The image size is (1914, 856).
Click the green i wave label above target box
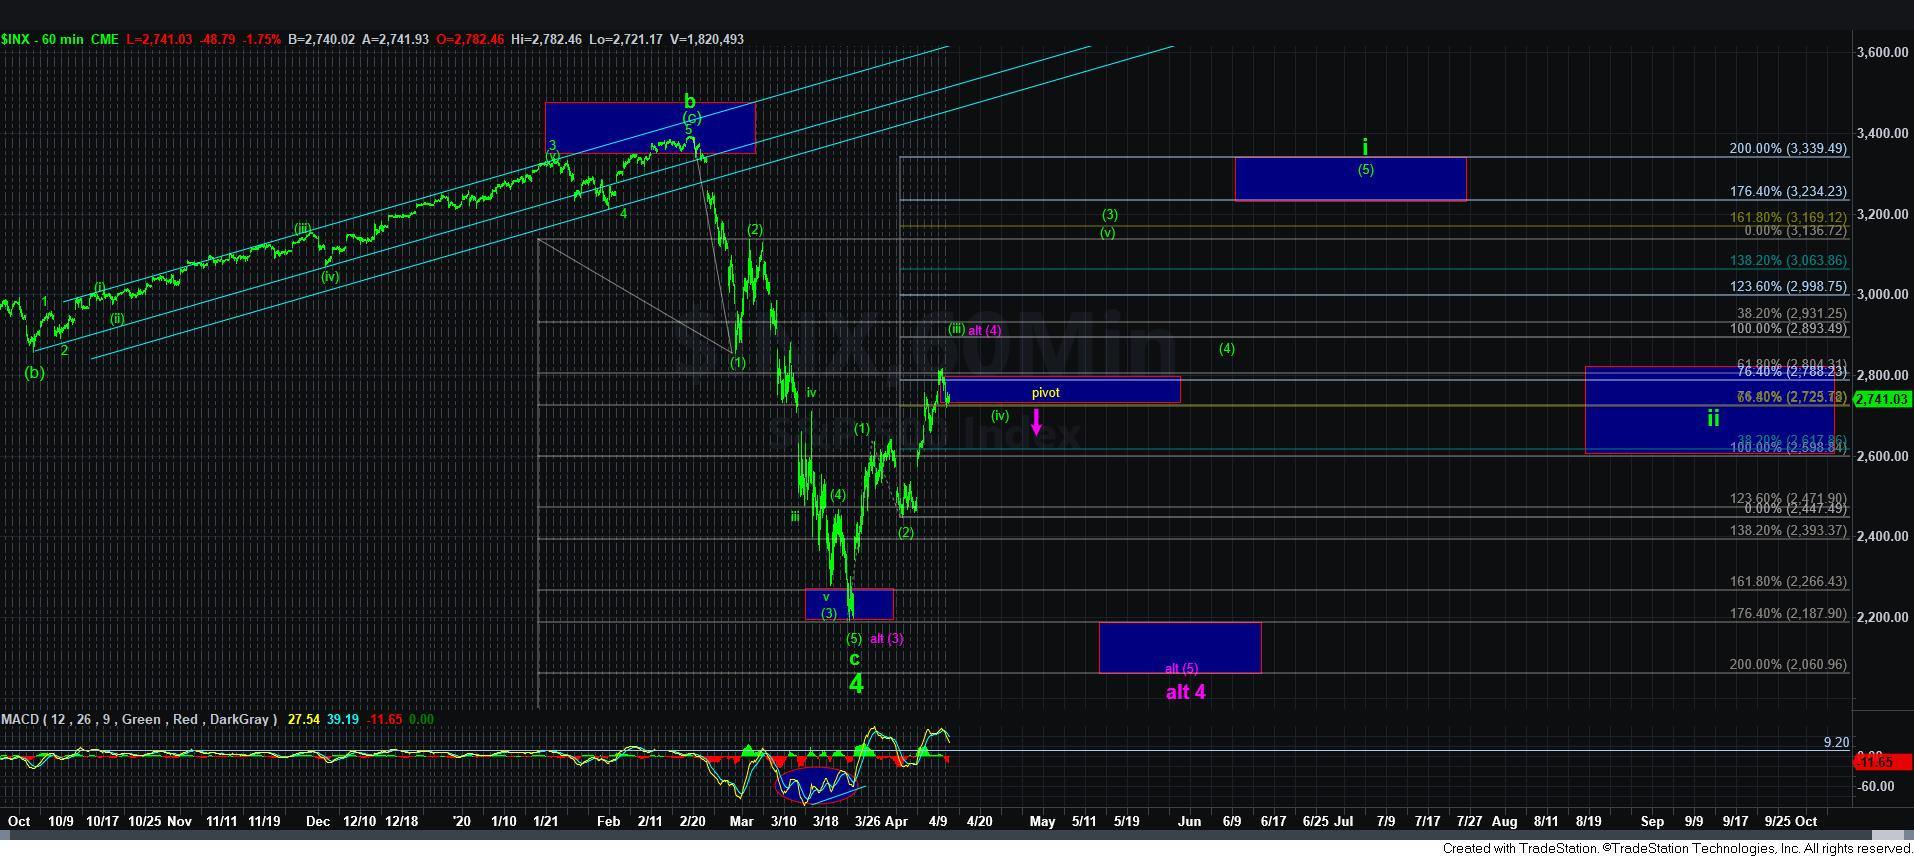(x=1365, y=148)
